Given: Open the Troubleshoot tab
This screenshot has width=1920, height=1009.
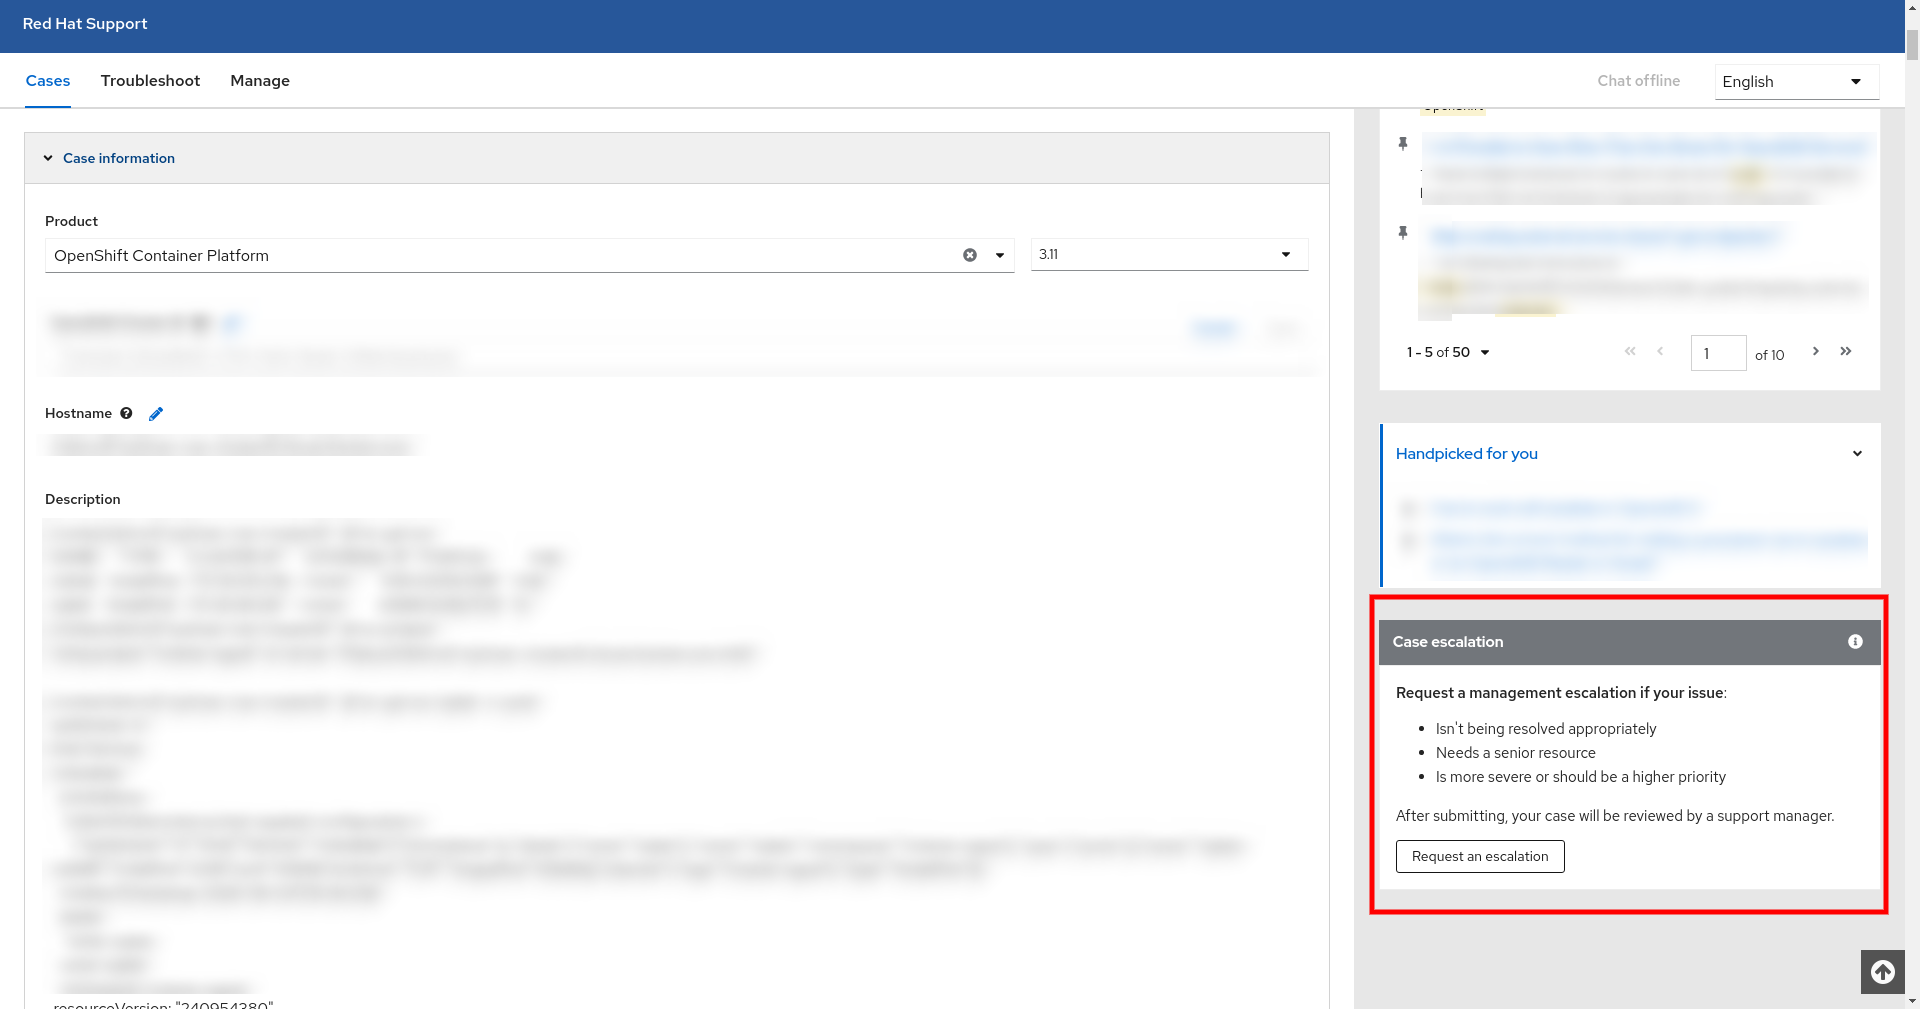Looking at the screenshot, I should click(x=150, y=81).
